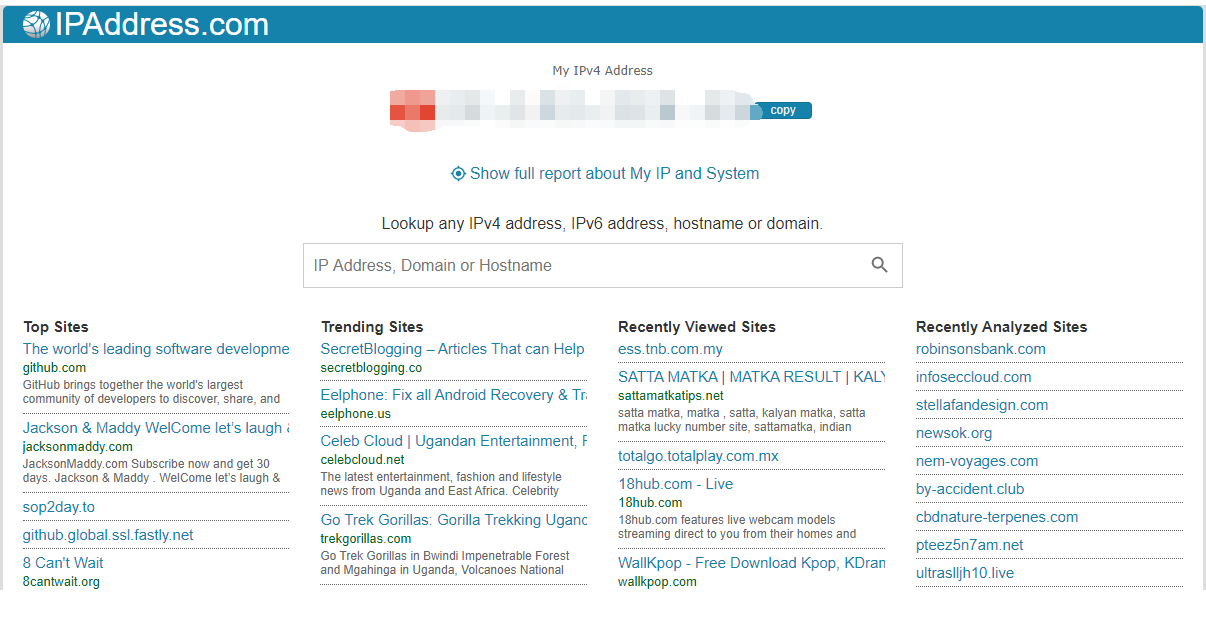1206x640 pixels.
Task: Open by-accident.club link
Action: tap(970, 489)
